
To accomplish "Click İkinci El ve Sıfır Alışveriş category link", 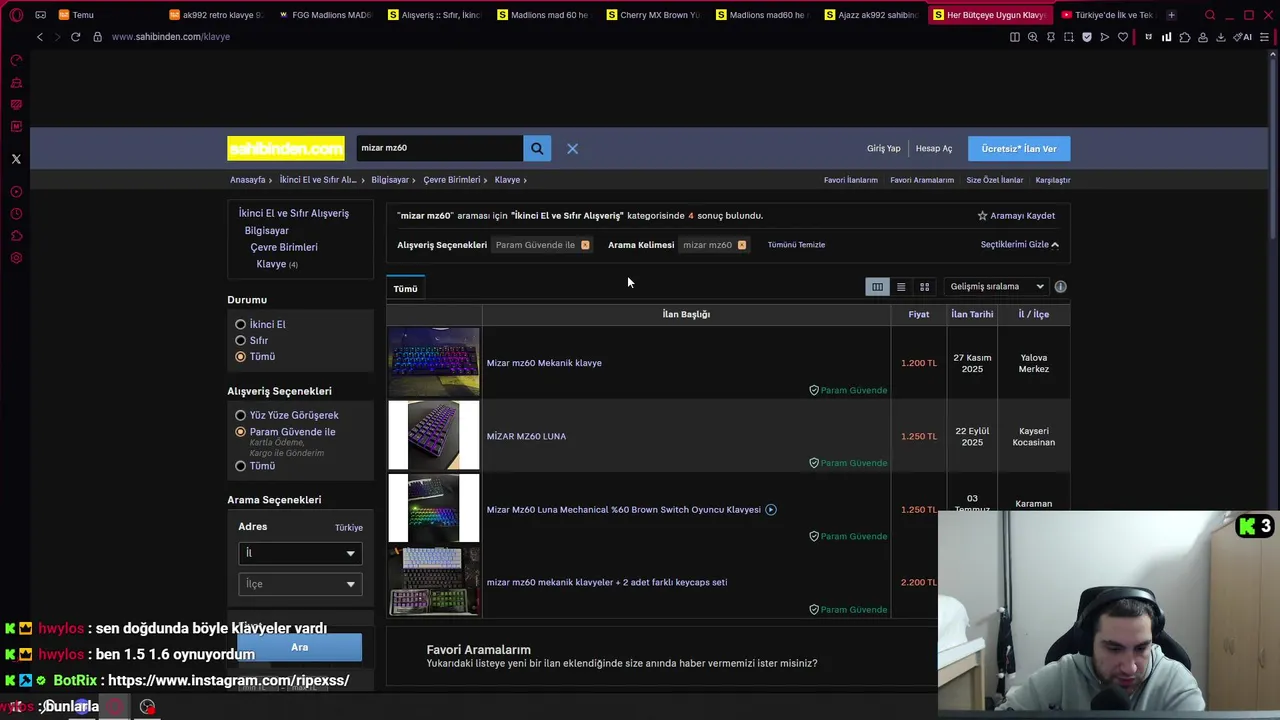I will coord(294,213).
